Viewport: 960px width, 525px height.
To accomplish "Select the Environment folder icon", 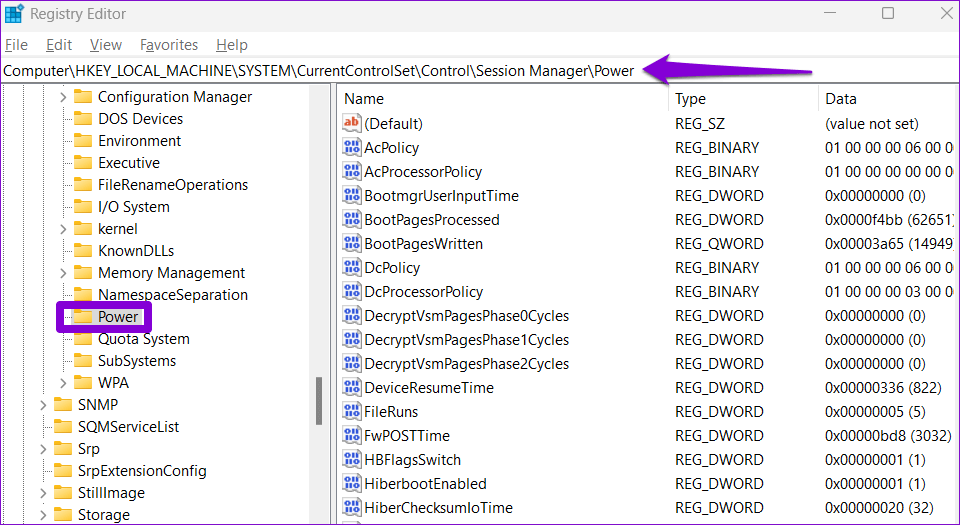I will point(83,141).
